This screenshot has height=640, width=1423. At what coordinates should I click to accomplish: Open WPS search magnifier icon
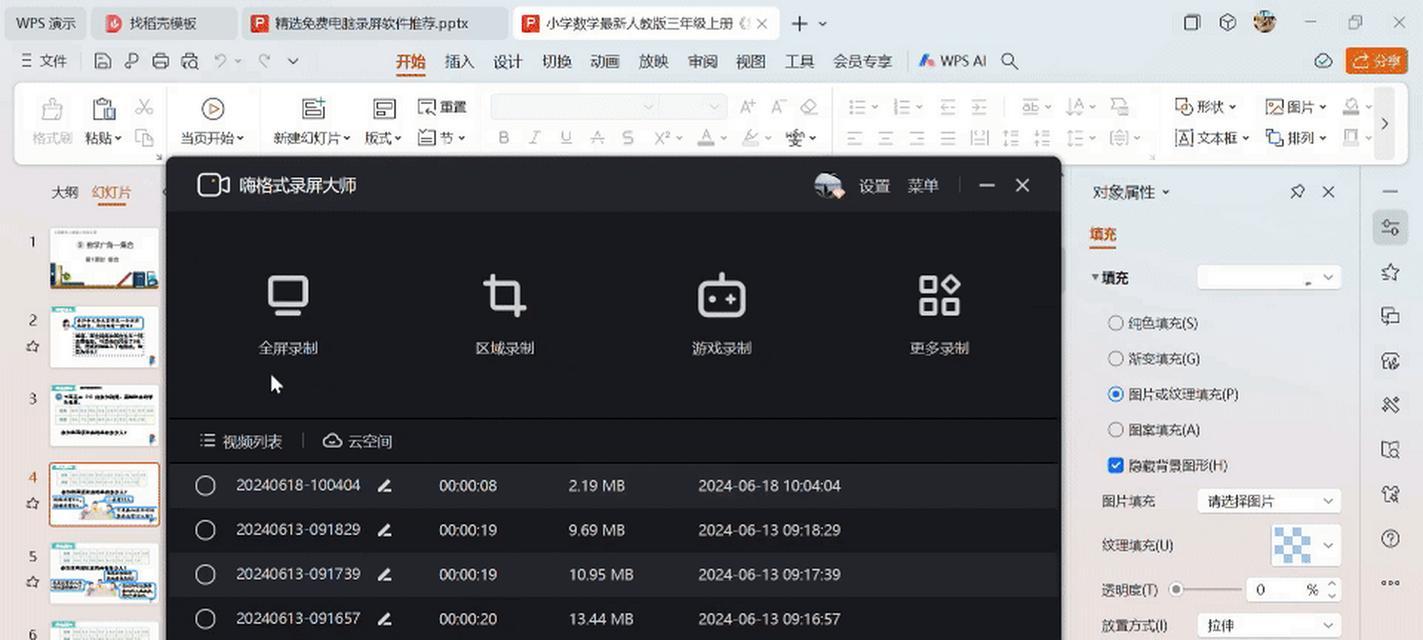click(1010, 61)
